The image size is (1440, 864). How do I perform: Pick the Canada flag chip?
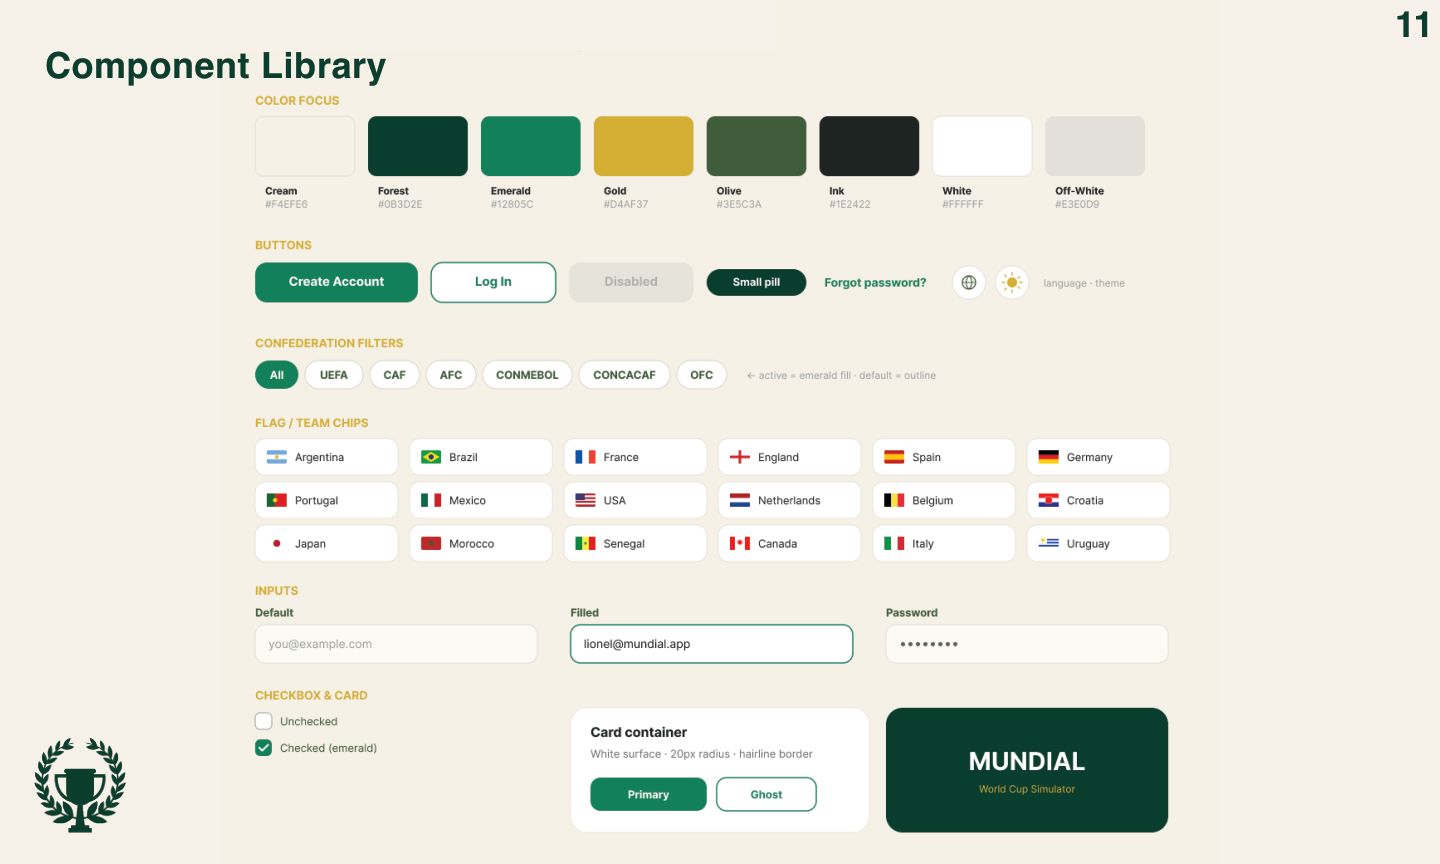click(789, 544)
